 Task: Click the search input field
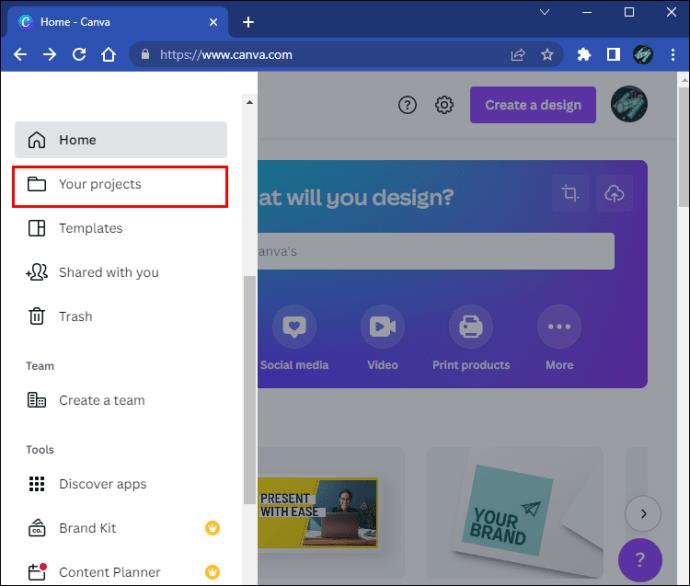(435, 251)
